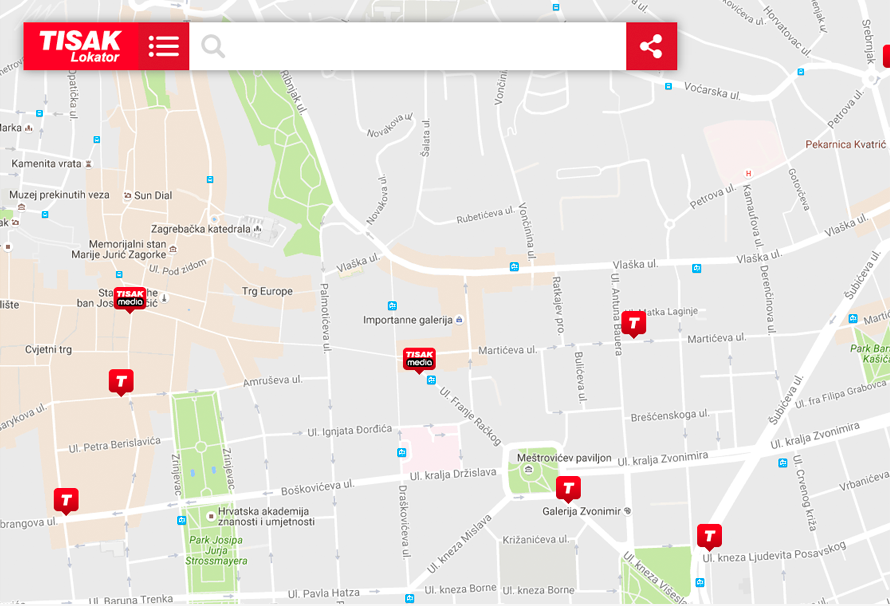Screen dimensions: 890x606
Task: Click Park Josipa Jurja Strossmayera label
Action: (216, 550)
